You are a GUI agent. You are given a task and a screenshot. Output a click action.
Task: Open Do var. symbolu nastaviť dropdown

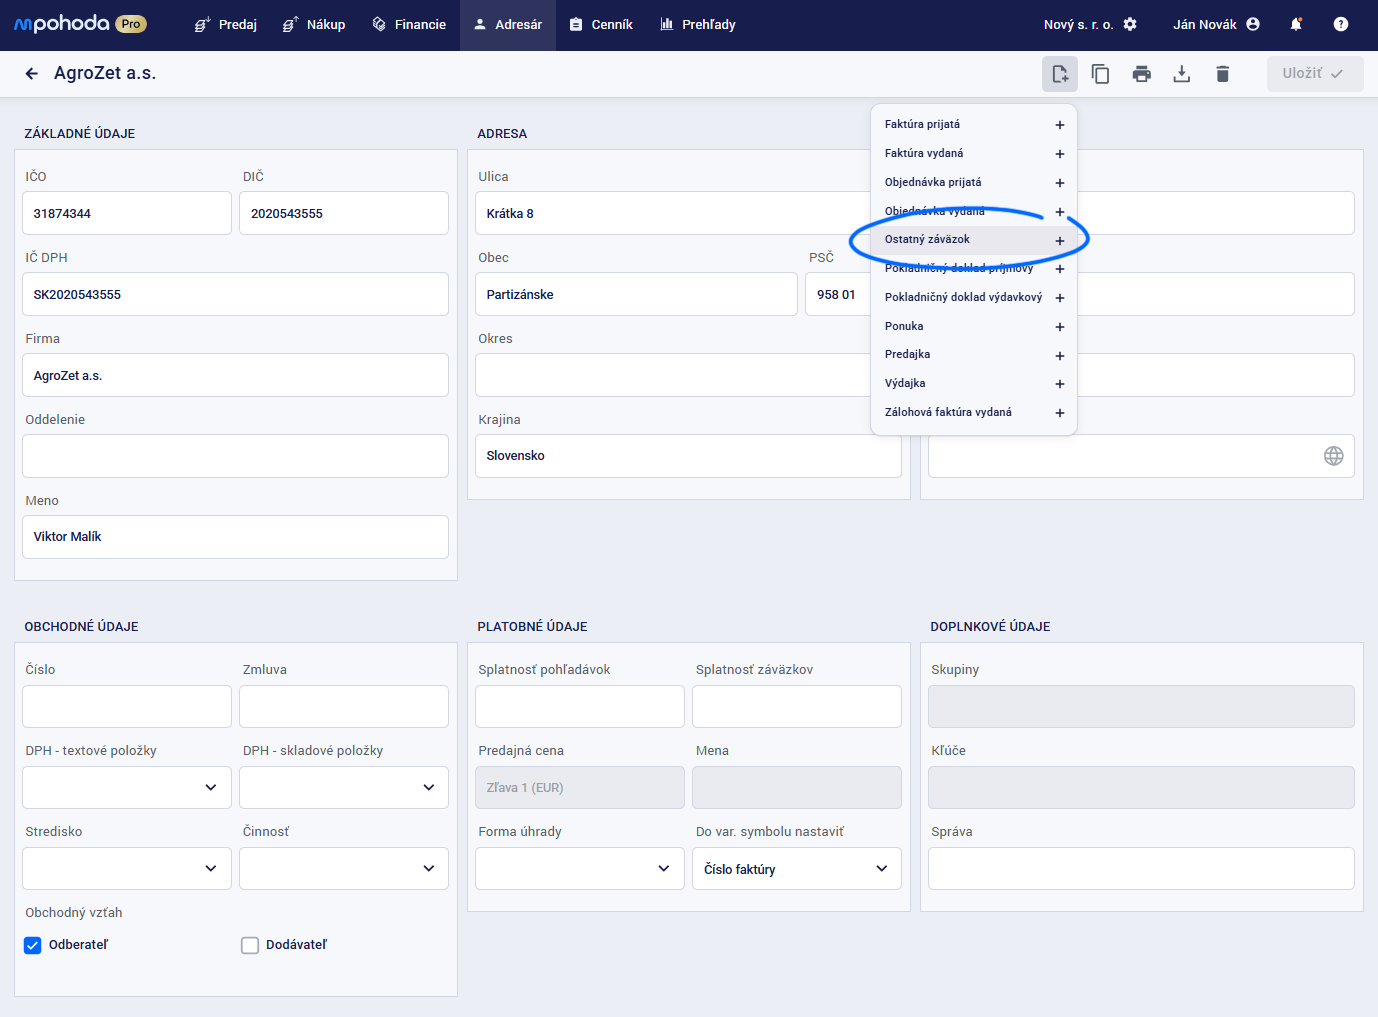point(797,868)
